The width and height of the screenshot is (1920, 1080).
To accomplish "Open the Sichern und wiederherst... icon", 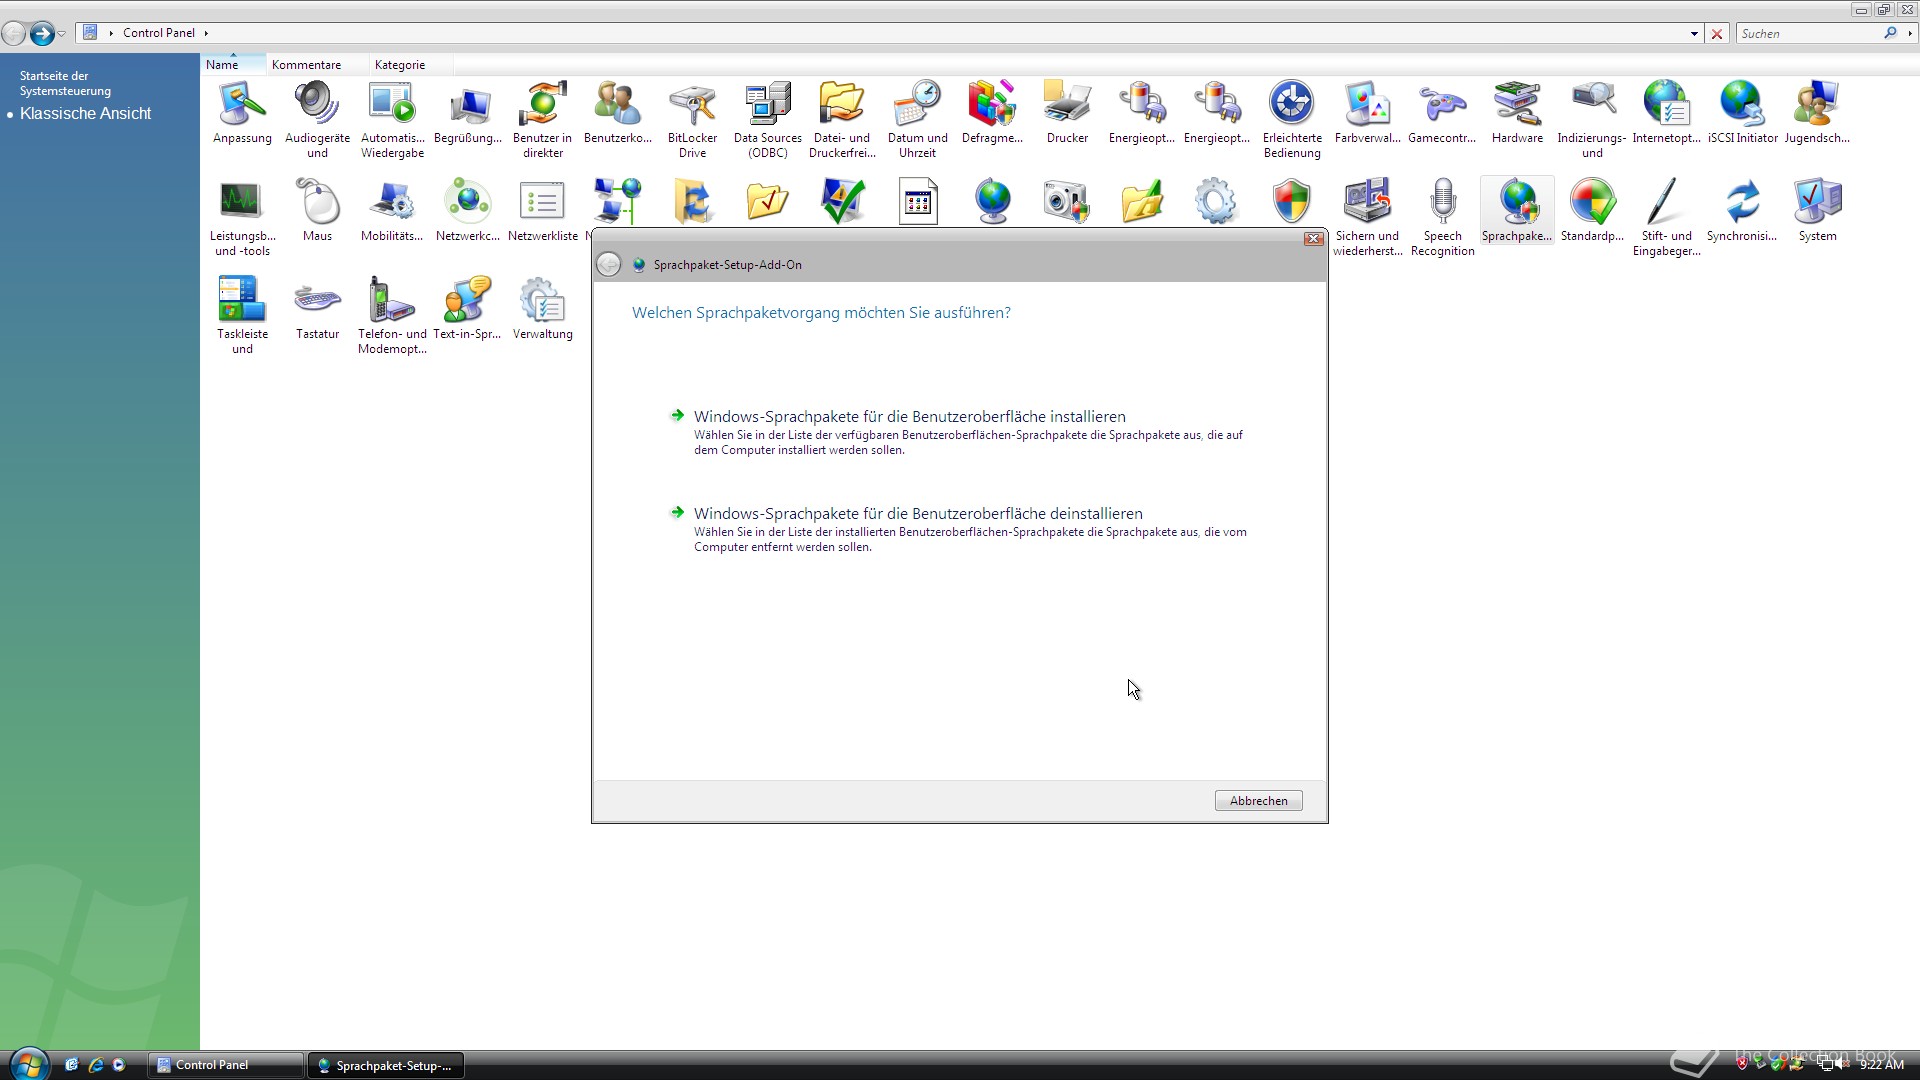I will [1367, 218].
